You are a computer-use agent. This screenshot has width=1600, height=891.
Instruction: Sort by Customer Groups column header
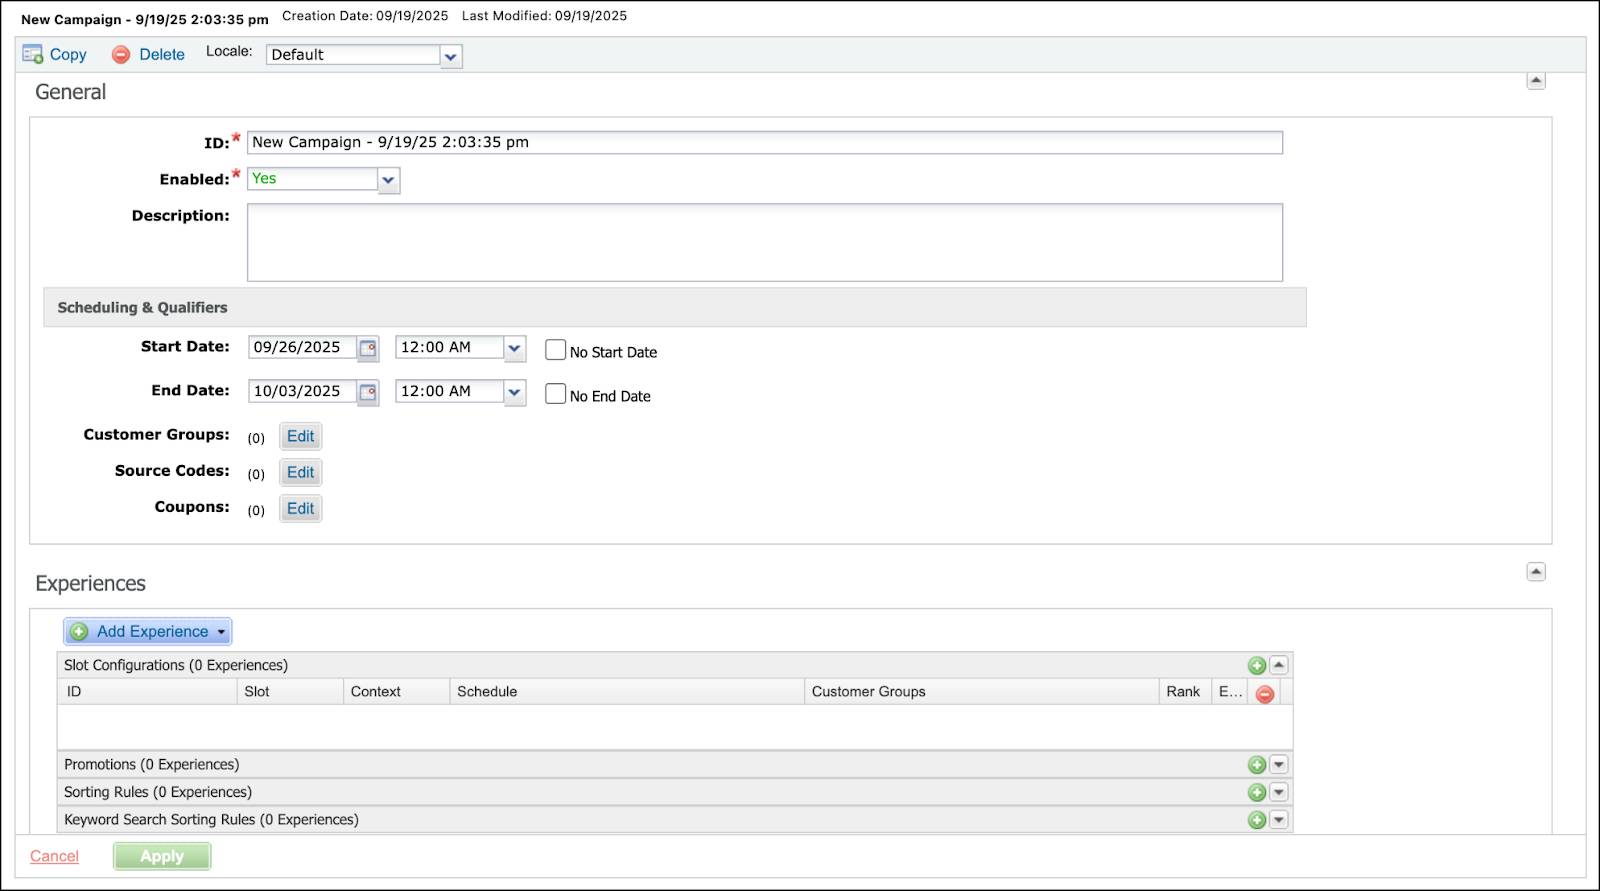click(x=981, y=692)
